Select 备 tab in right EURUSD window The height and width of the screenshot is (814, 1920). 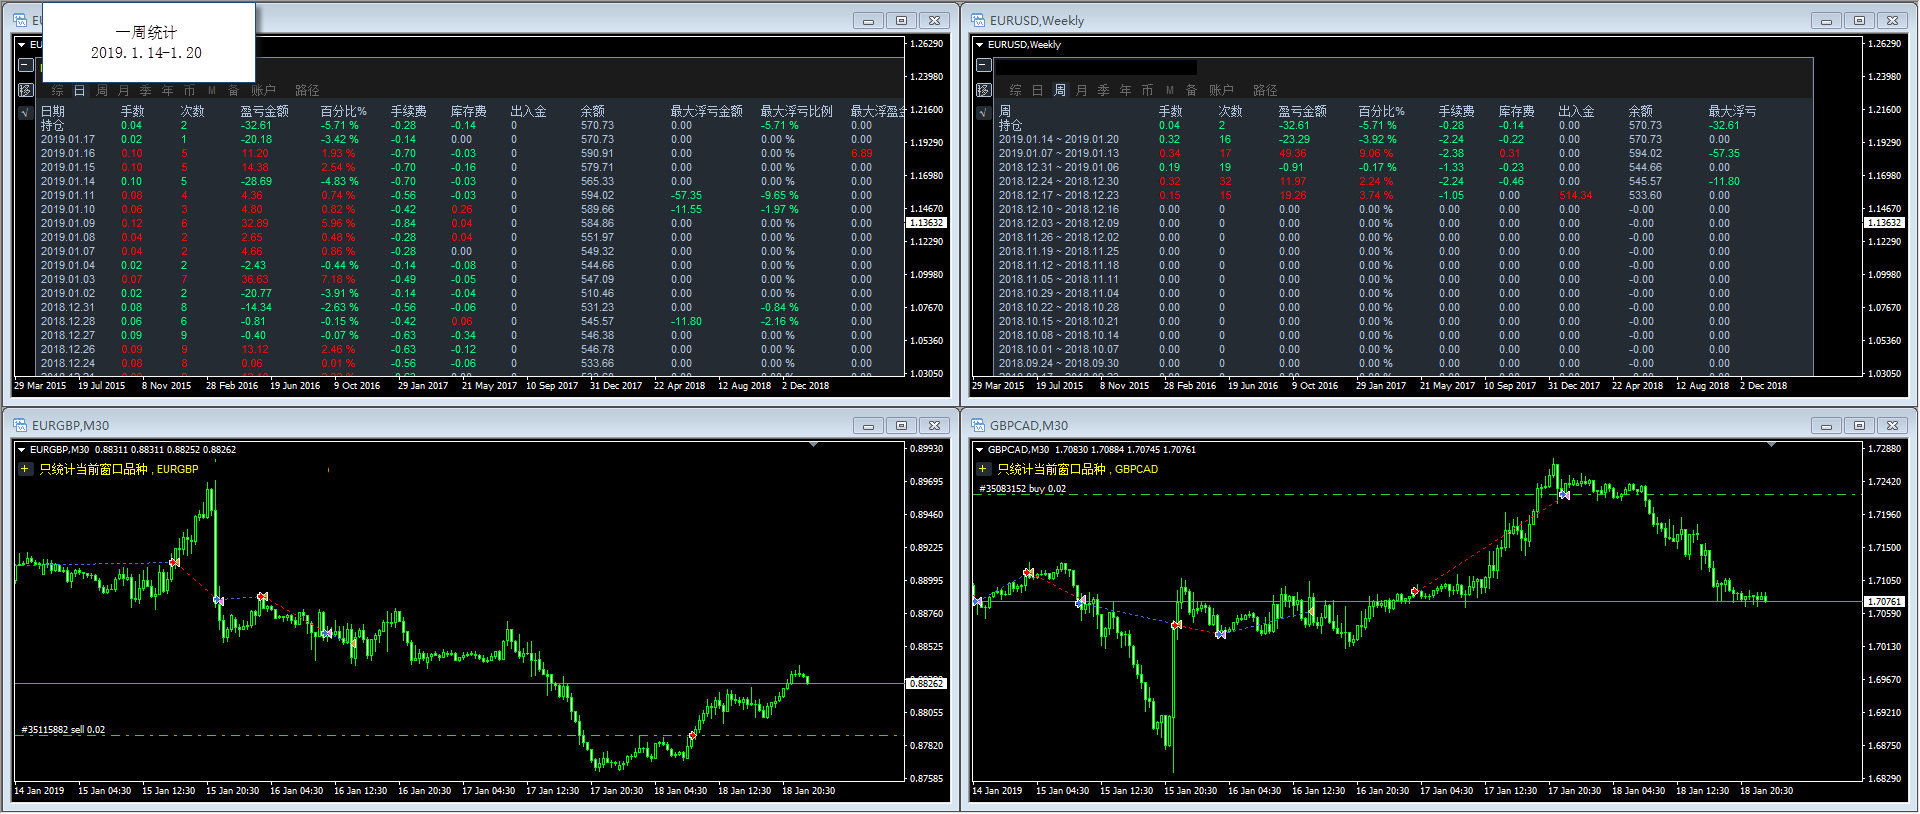pyautogui.click(x=1192, y=90)
